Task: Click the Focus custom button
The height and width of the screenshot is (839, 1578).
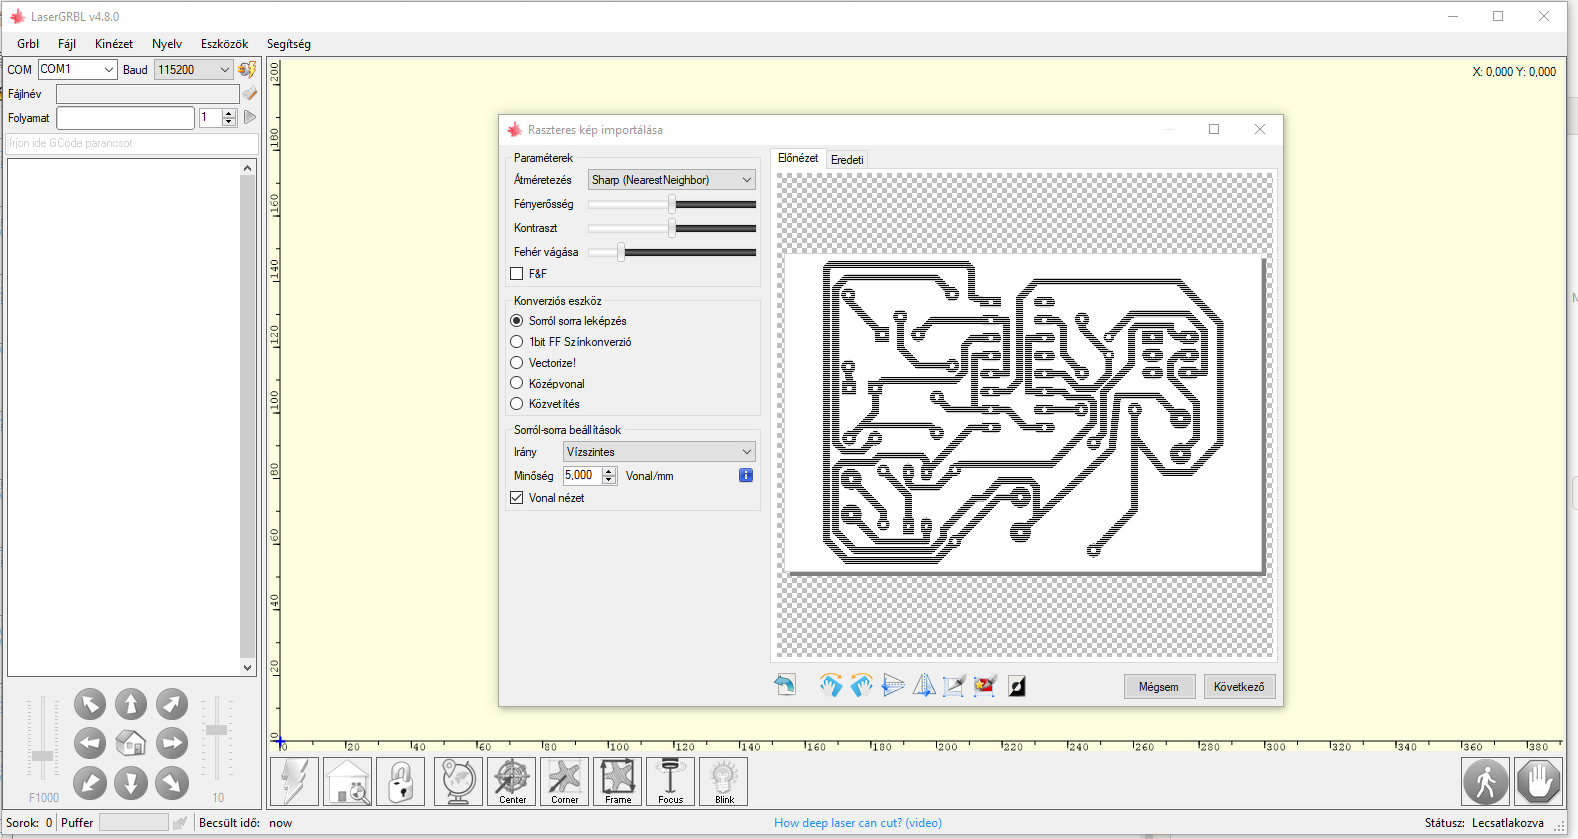Action: point(671,781)
